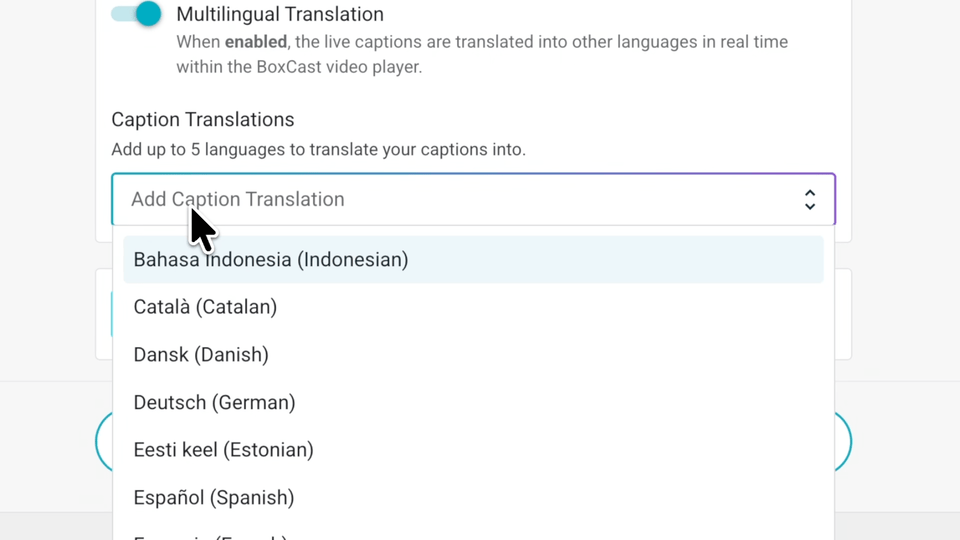The width and height of the screenshot is (960, 540).
Task: Select Español (Spanish) from the dropdown
Action: click(213, 498)
